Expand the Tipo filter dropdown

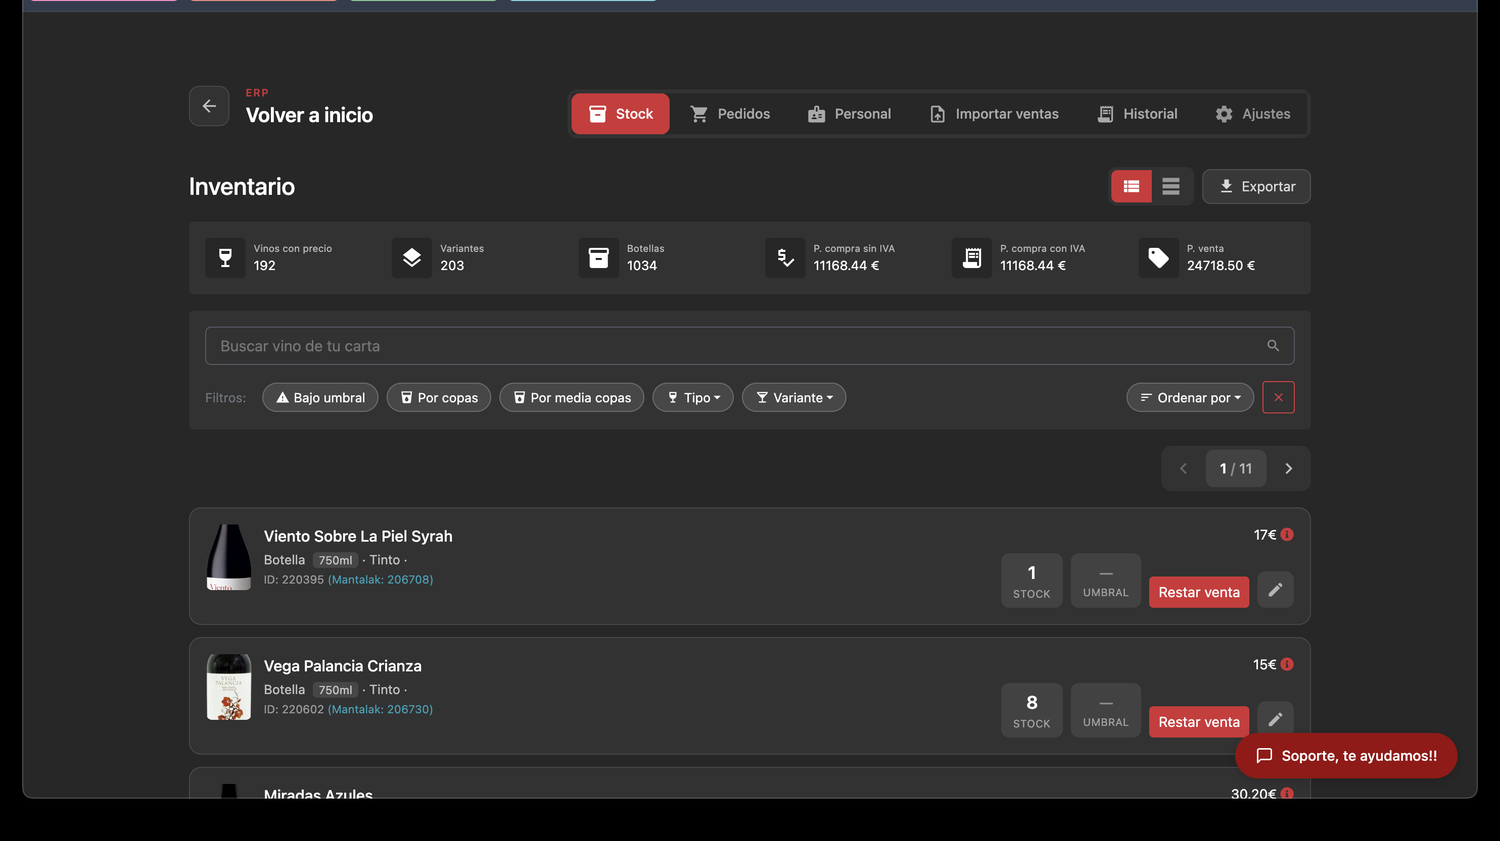693,397
